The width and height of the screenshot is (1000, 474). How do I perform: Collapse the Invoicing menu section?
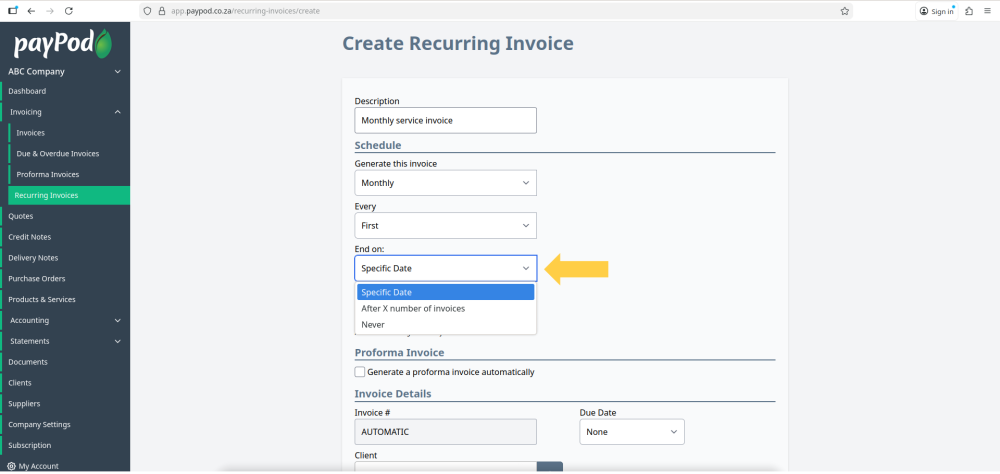click(x=117, y=112)
